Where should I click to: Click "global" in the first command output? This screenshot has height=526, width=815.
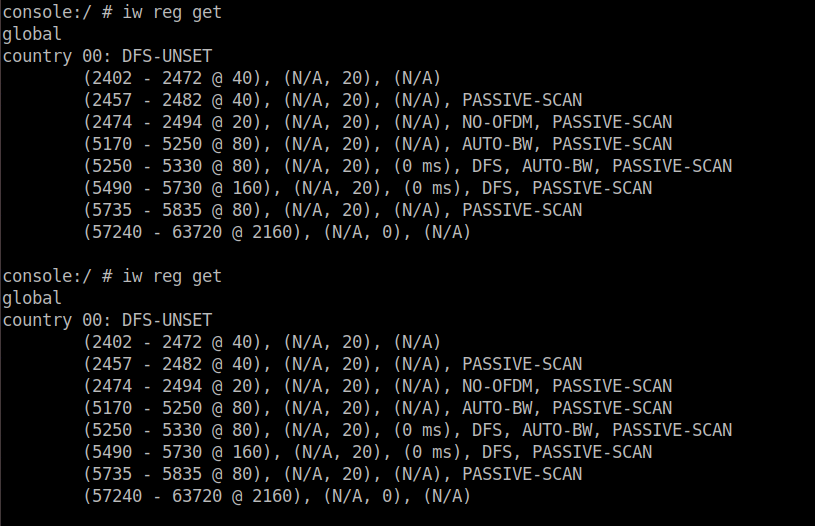click(x=32, y=34)
